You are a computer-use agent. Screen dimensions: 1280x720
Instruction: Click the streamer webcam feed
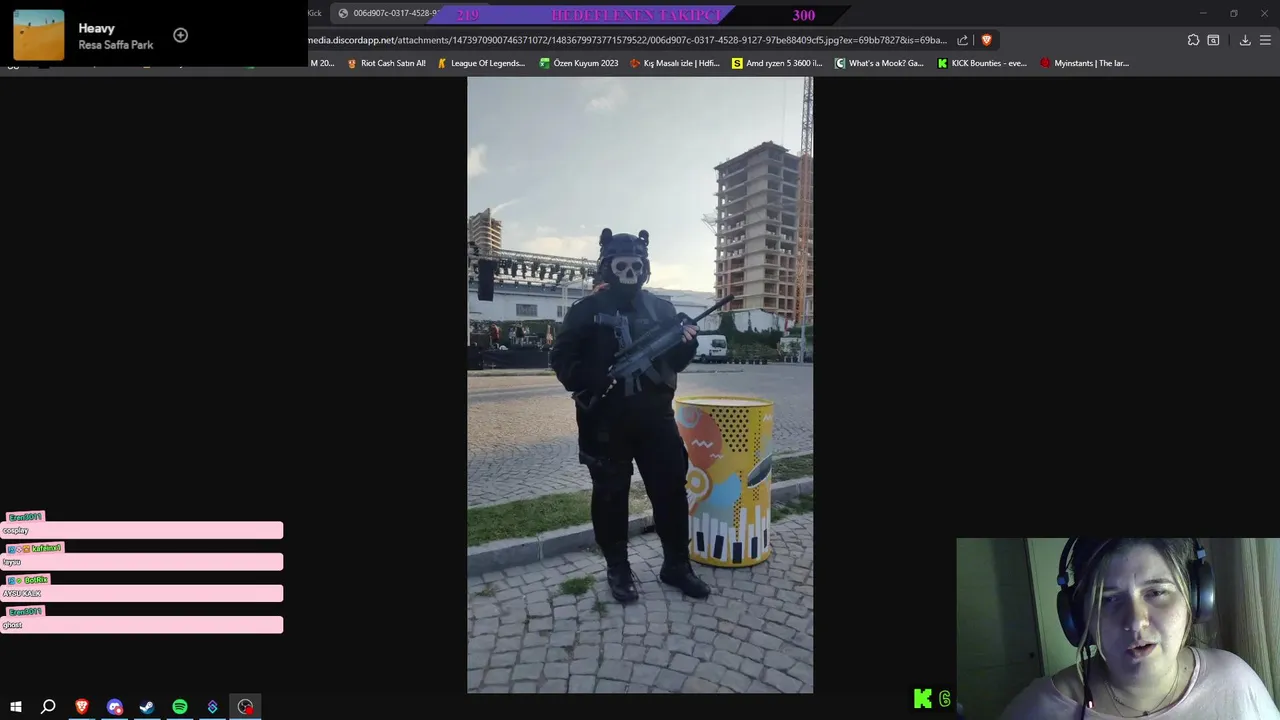point(1118,628)
